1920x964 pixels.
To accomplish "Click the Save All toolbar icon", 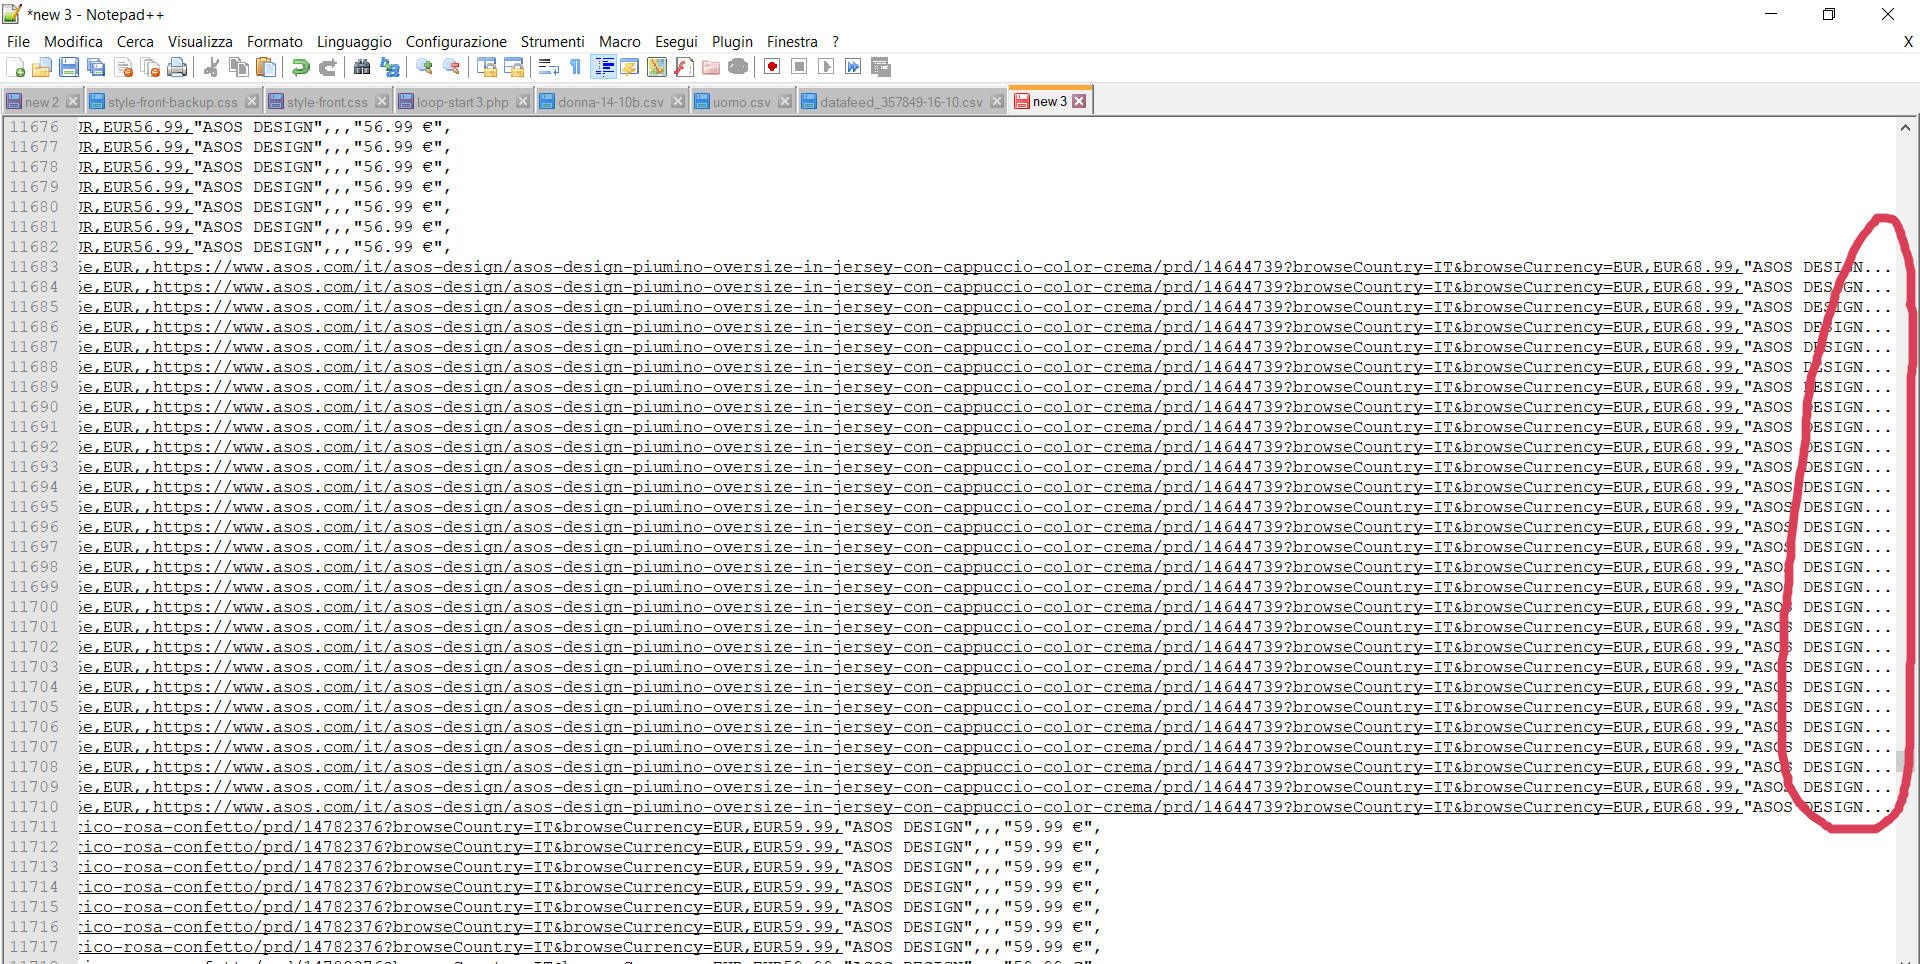I will pos(96,67).
